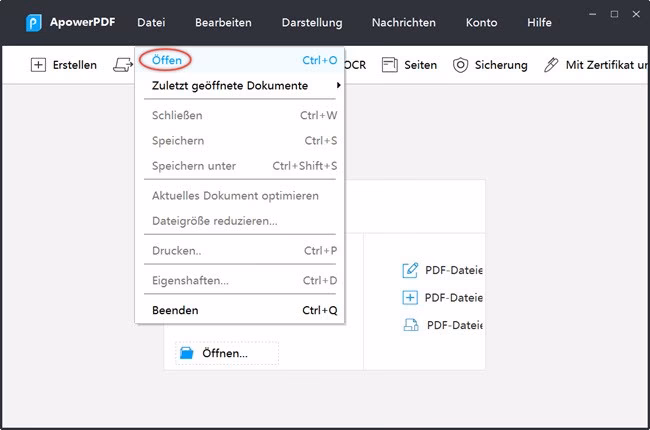
Task: Select the Eigenshaften... menu entry
Action: tap(240, 281)
